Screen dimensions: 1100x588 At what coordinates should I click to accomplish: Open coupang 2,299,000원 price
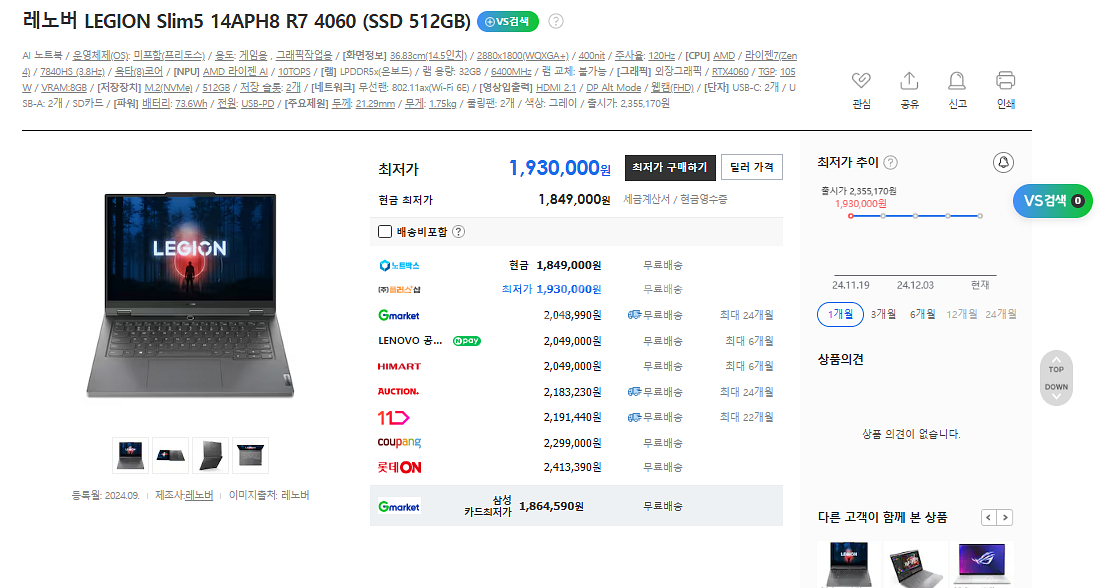572,443
